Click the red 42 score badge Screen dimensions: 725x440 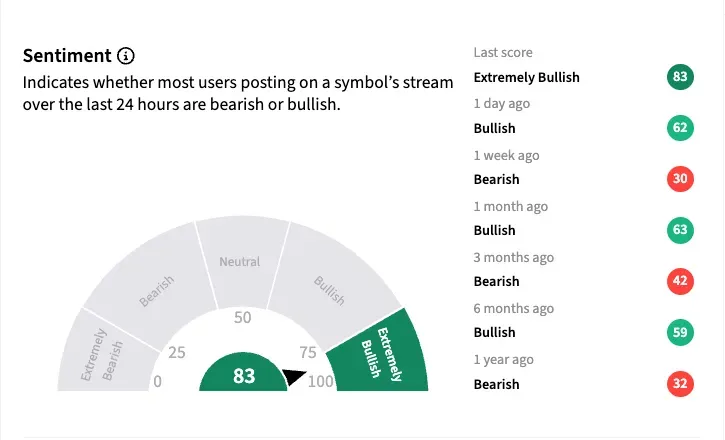680,281
